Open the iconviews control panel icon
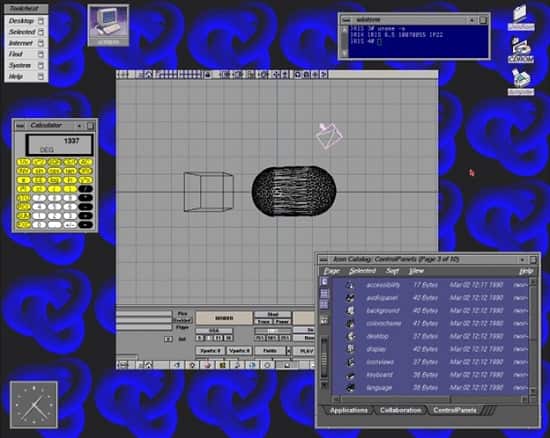This screenshot has width=550, height=438. point(350,362)
